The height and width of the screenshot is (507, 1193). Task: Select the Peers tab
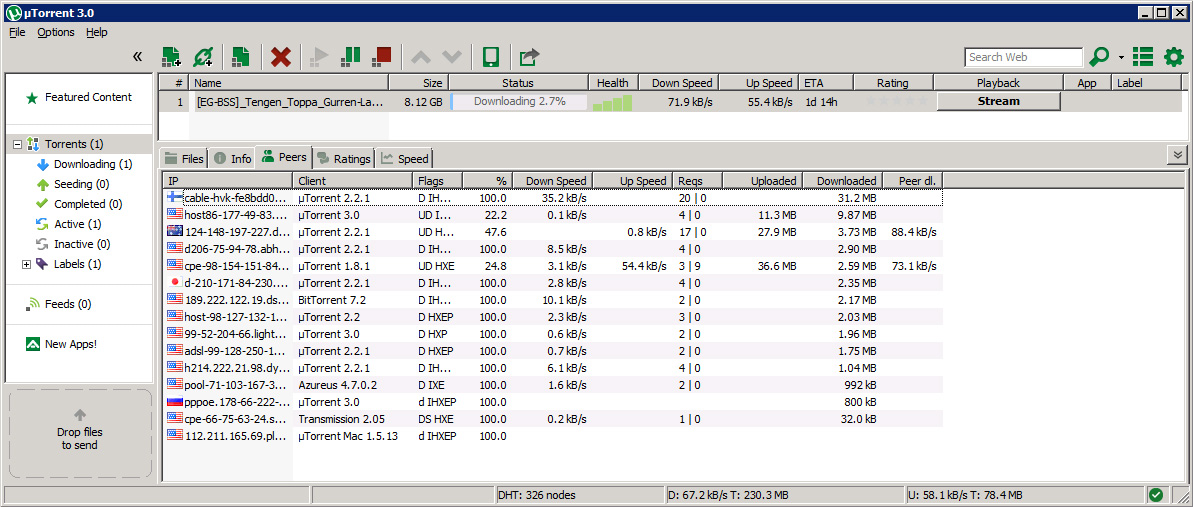pyautogui.click(x=284, y=157)
